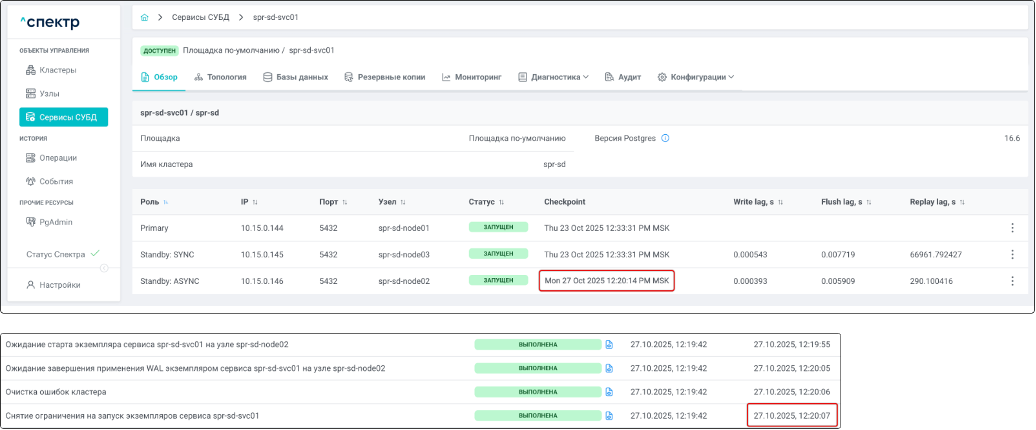Open Операции history page
Viewport: 1036px width, 430px height.
pos(58,158)
